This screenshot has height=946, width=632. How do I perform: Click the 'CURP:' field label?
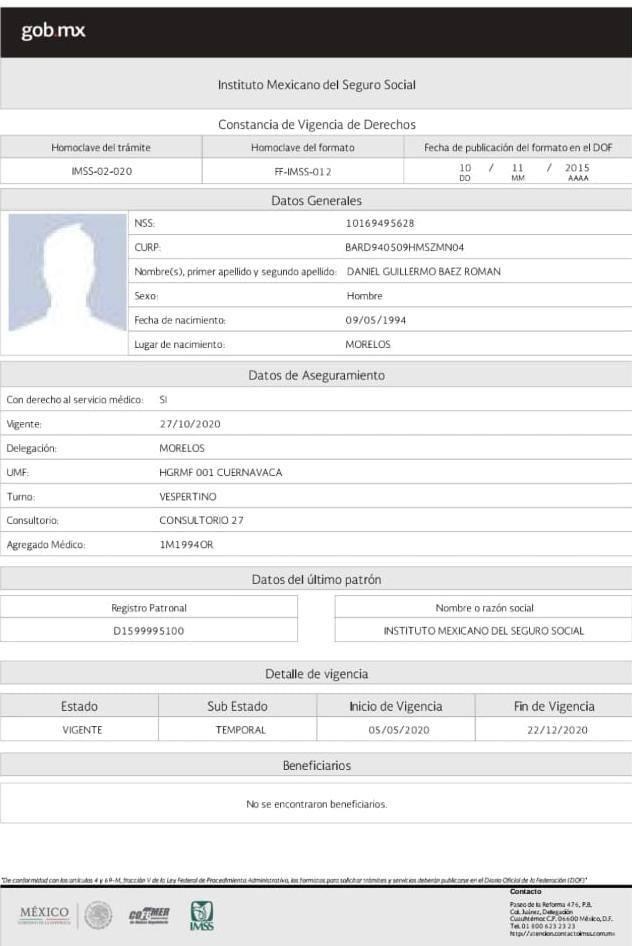tap(148, 247)
